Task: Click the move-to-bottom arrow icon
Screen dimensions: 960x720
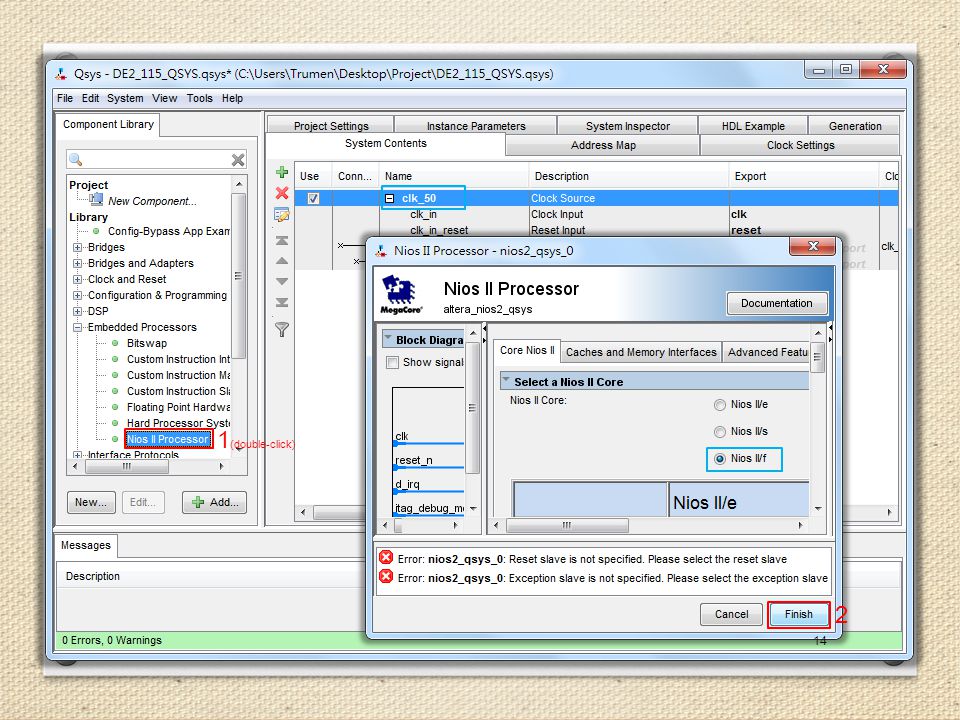Action: (282, 302)
